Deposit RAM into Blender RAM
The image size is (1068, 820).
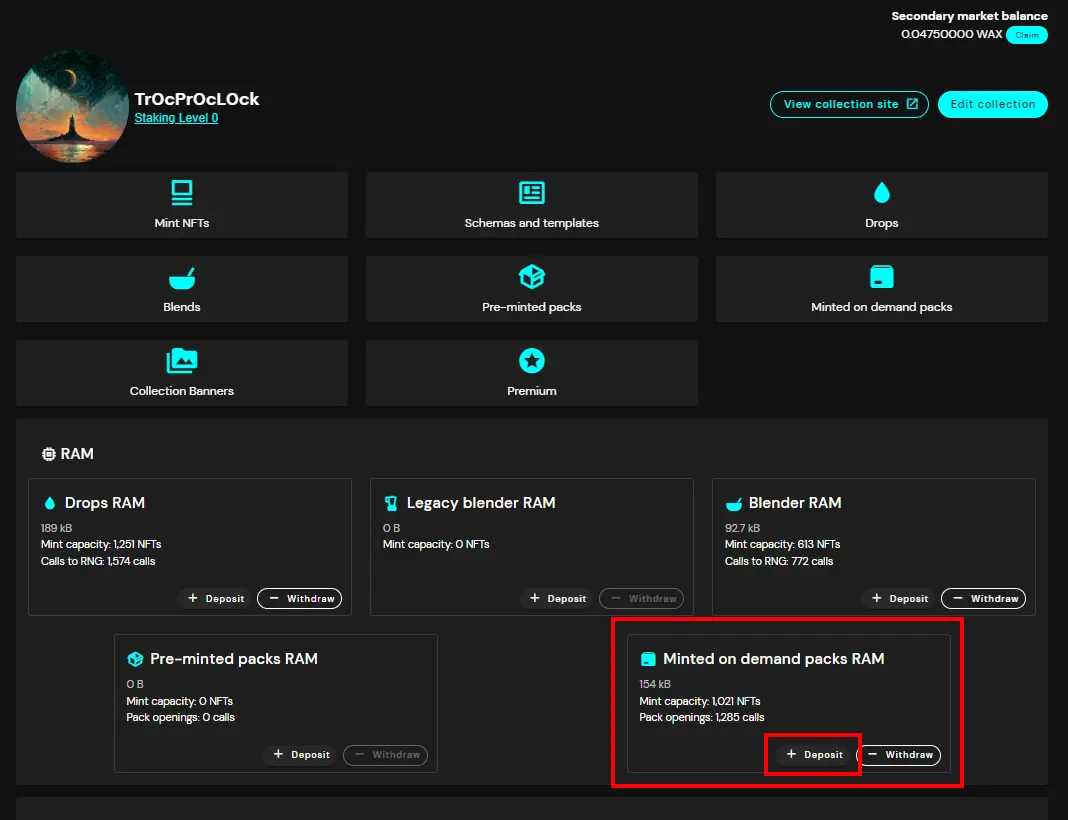(x=900, y=599)
